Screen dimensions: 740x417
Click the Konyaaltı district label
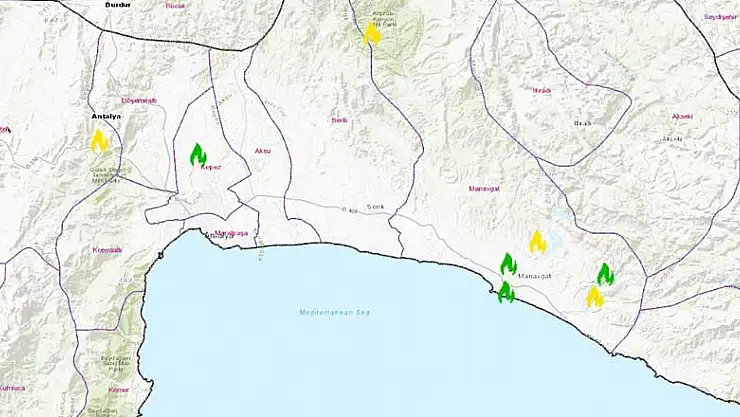click(x=107, y=250)
